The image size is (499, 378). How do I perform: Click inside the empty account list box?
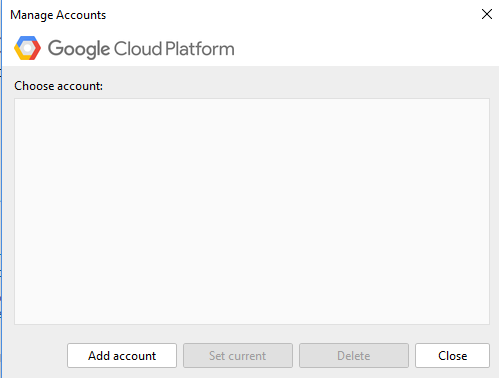[x=252, y=211]
